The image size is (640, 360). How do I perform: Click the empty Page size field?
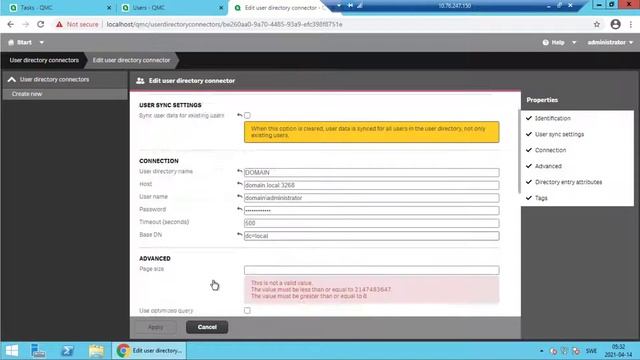tap(371, 270)
